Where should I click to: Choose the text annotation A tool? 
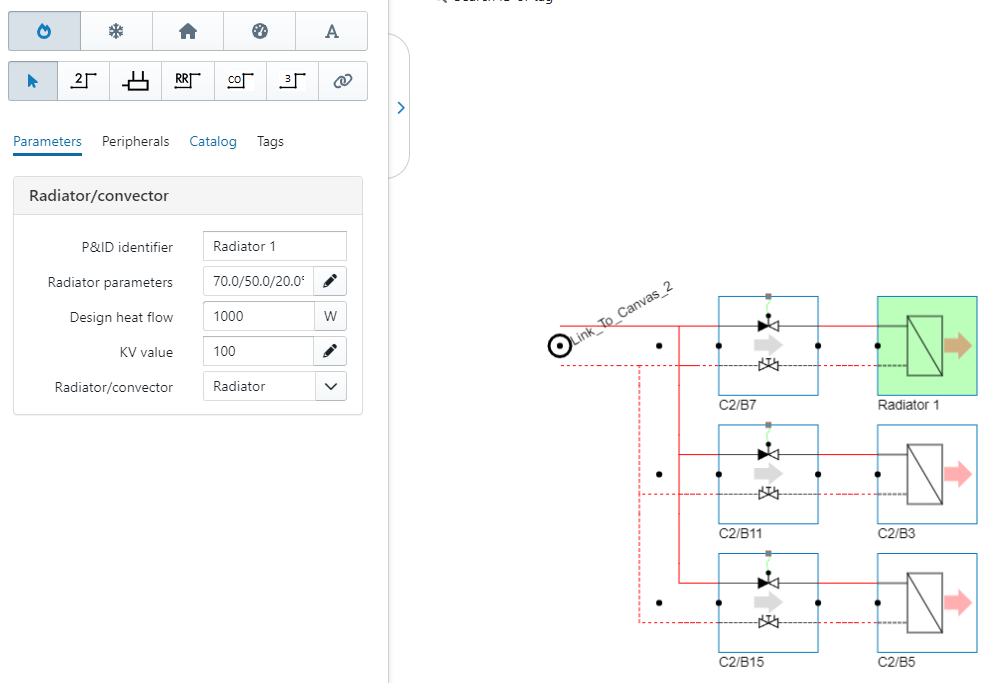pyautogui.click(x=332, y=31)
